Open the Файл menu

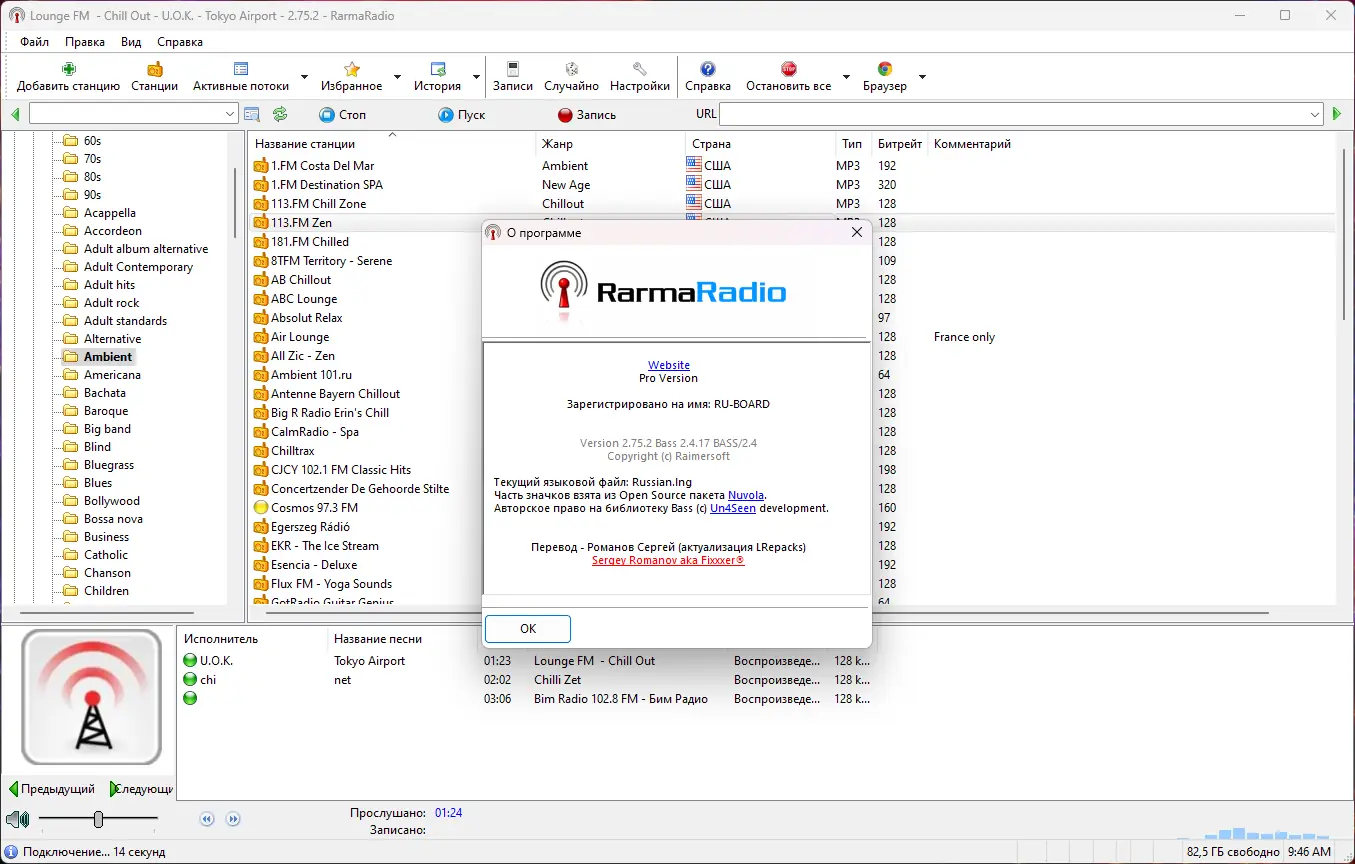pos(34,42)
